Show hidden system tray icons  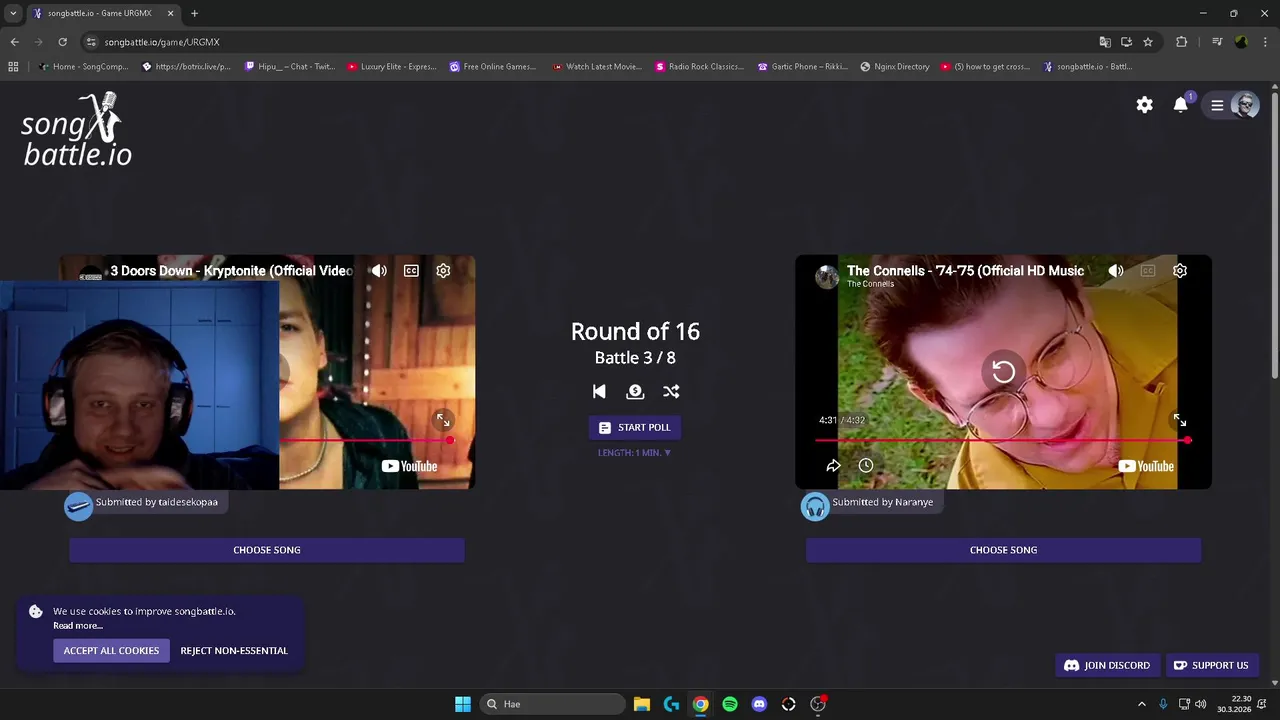click(1142, 704)
